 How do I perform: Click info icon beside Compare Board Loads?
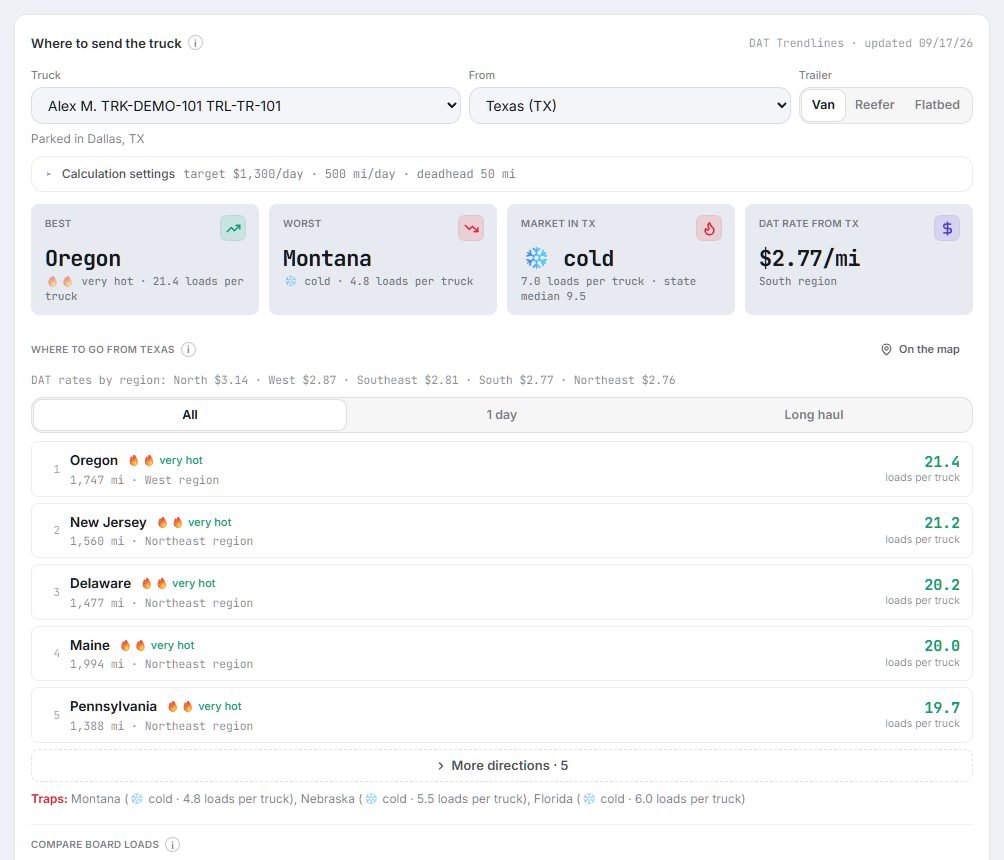tap(172, 844)
